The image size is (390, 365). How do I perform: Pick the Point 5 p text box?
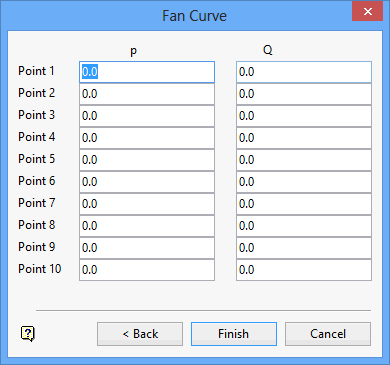pyautogui.click(x=147, y=160)
